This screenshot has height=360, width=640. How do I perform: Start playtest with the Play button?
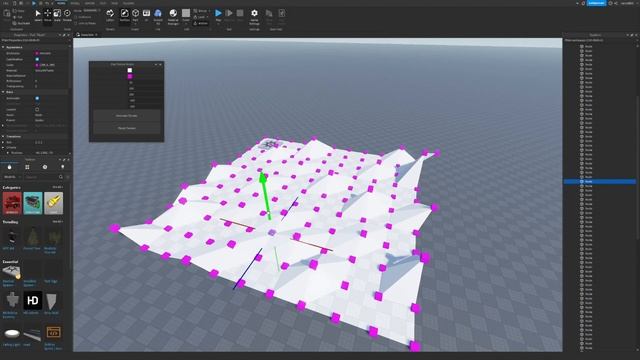pos(218,15)
